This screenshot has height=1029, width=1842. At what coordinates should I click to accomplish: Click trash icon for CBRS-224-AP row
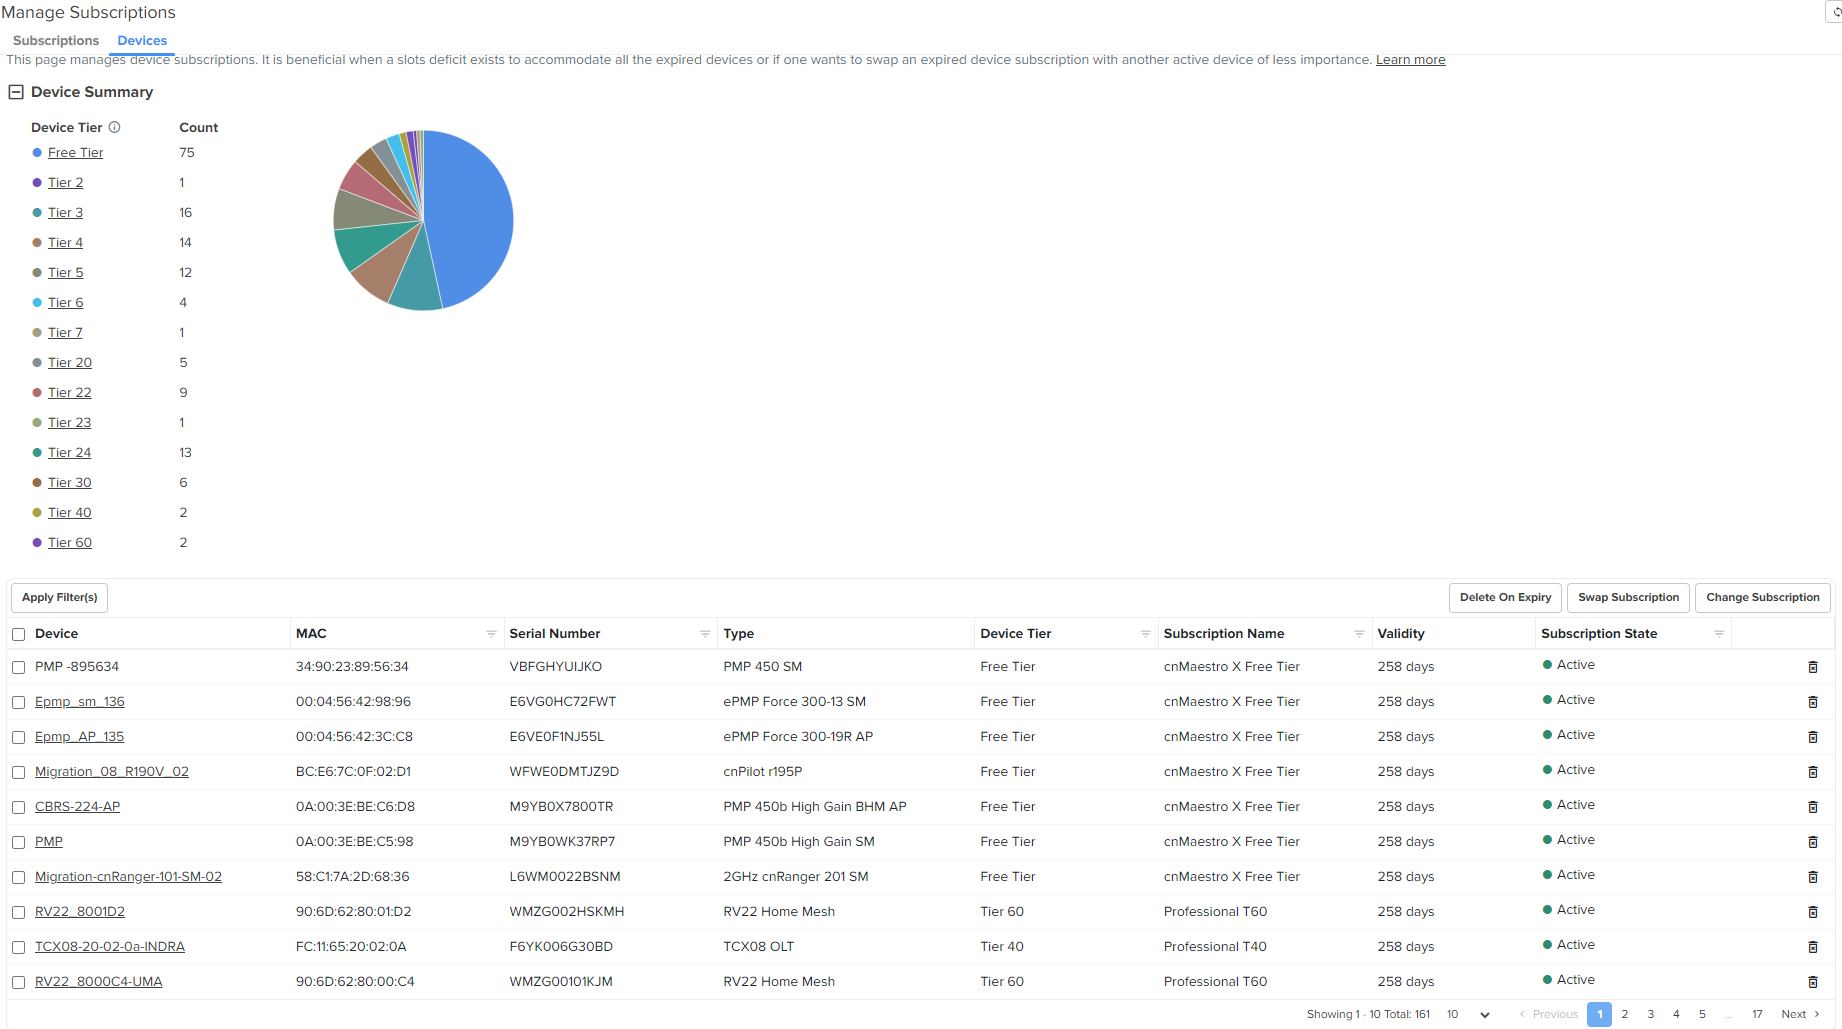point(1812,807)
